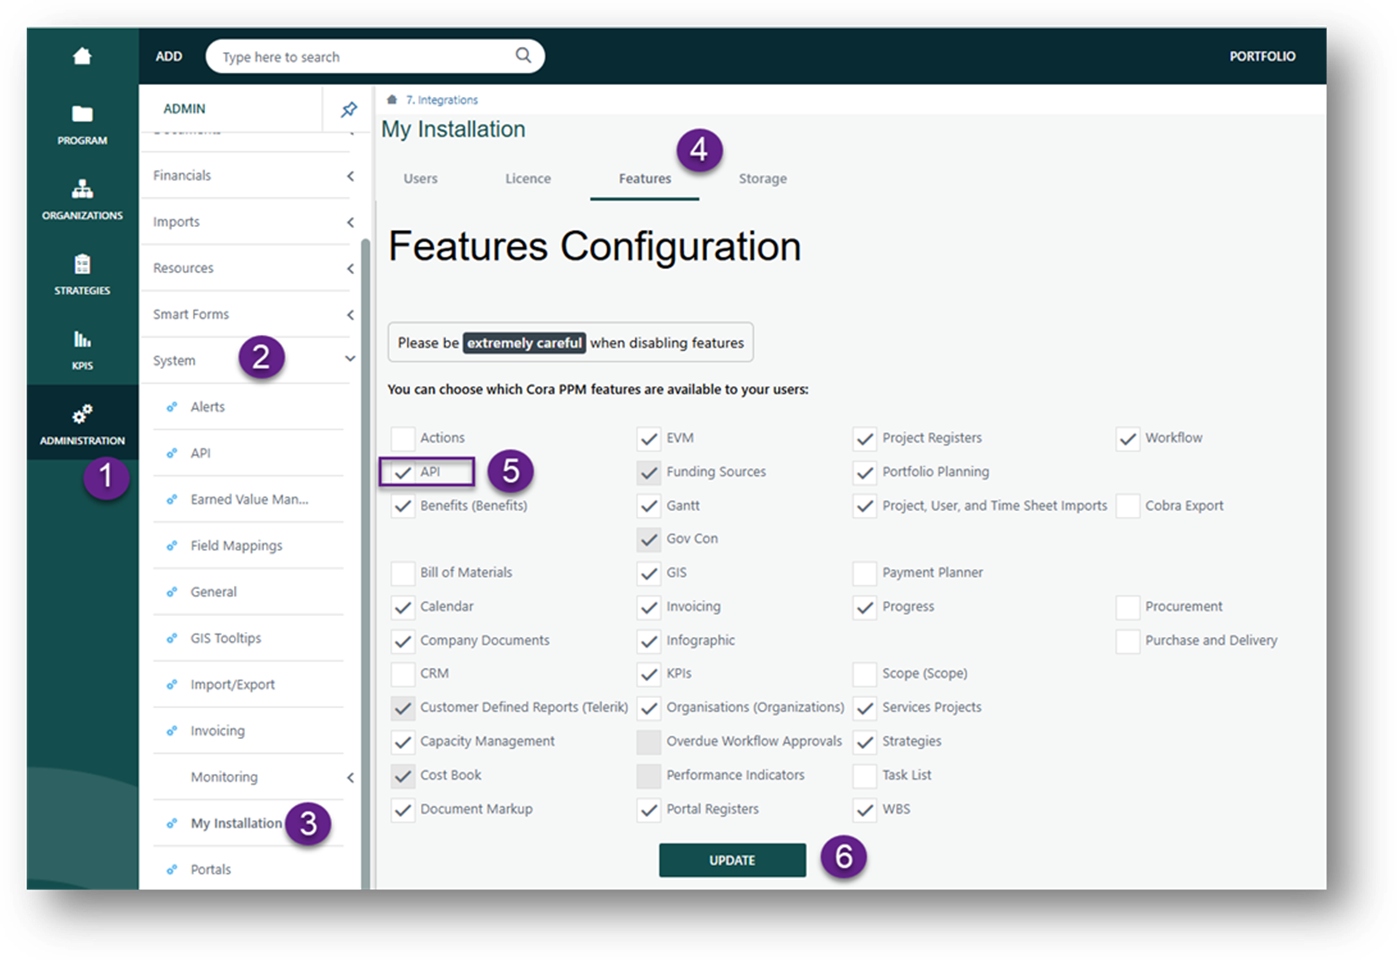Enable the Purchase and Delivery checkbox
This screenshot has height=960, width=1397.
1128,641
